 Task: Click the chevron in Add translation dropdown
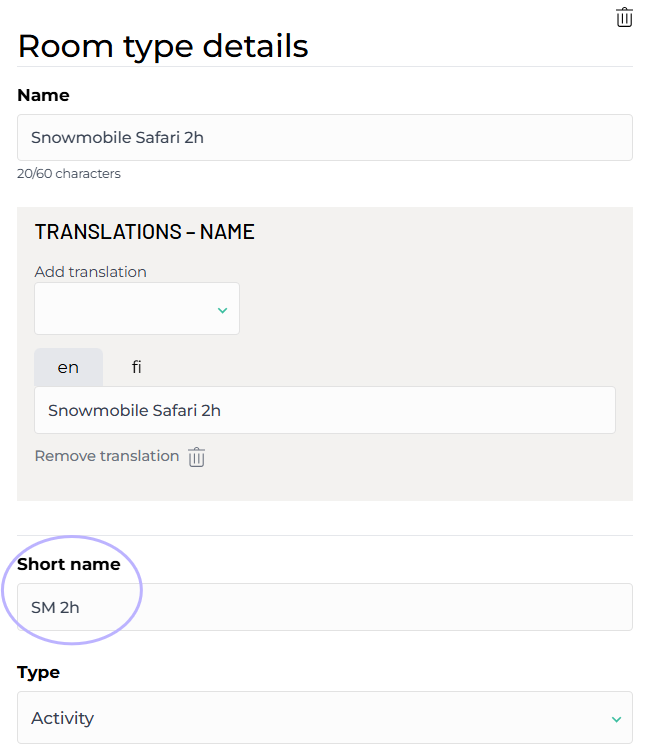222,310
